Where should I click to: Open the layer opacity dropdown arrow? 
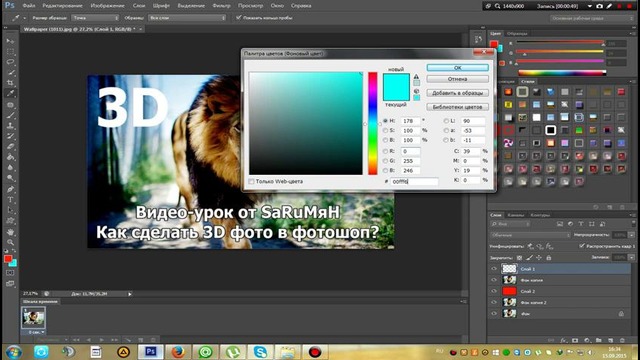[631, 235]
